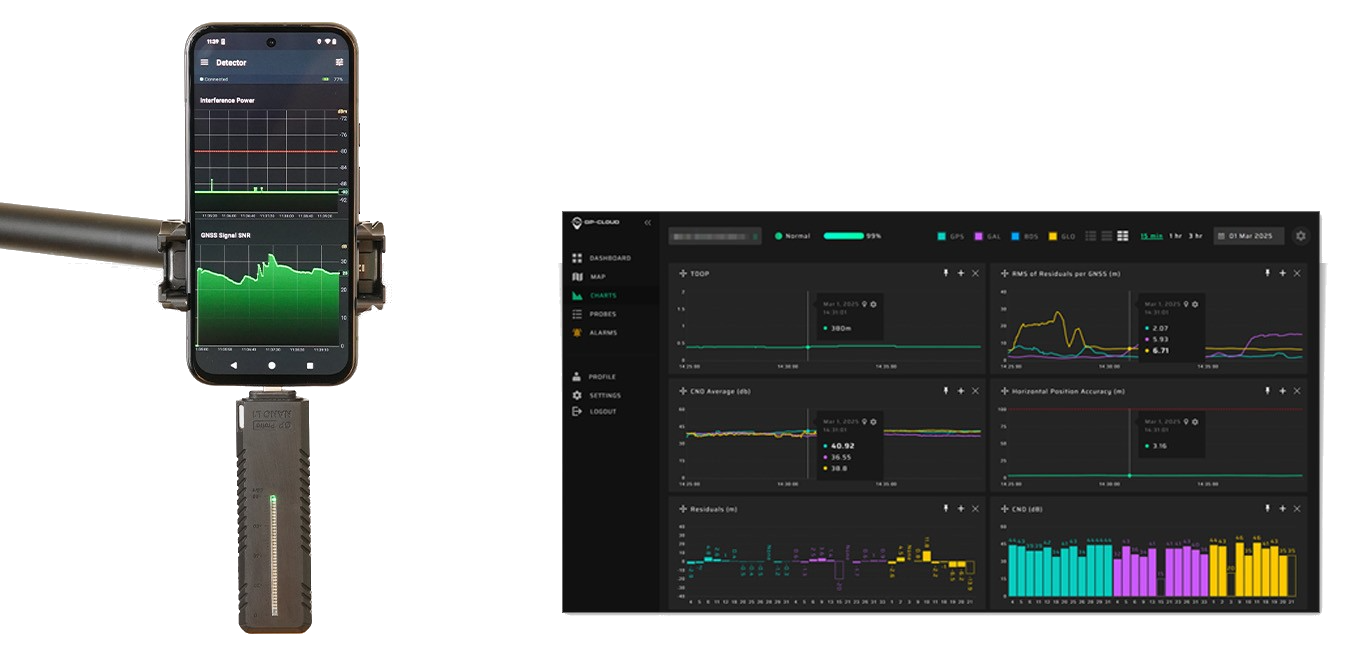Viewport: 1366px width, 651px height.
Task: Open the 01 Mar 2025 date picker
Action: (1248, 236)
